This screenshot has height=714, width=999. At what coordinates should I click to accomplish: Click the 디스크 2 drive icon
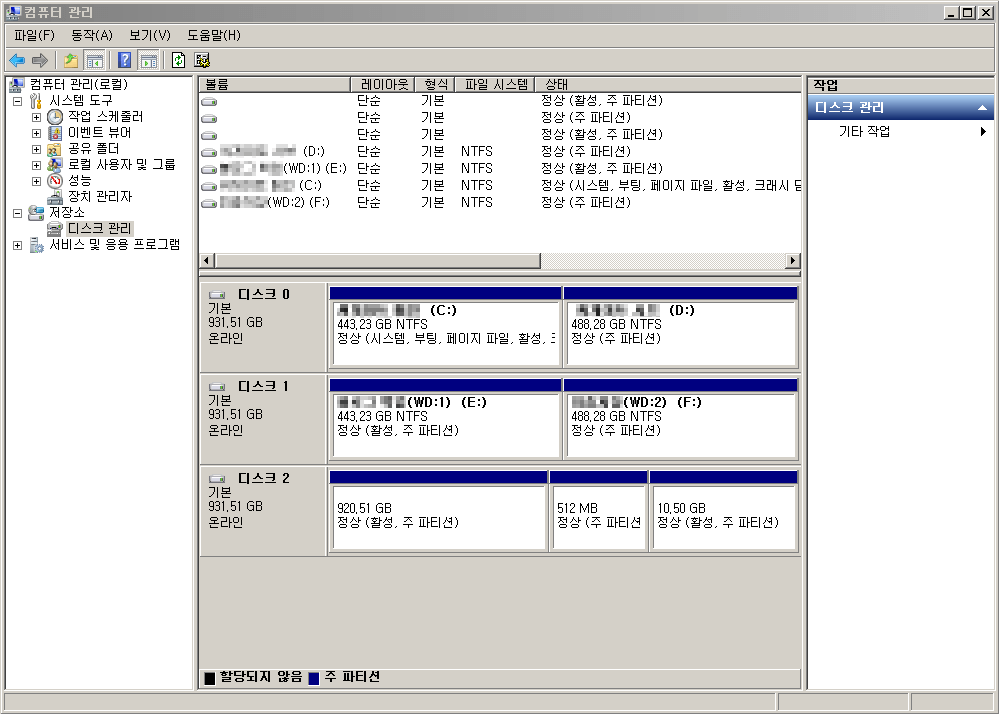tap(217, 479)
